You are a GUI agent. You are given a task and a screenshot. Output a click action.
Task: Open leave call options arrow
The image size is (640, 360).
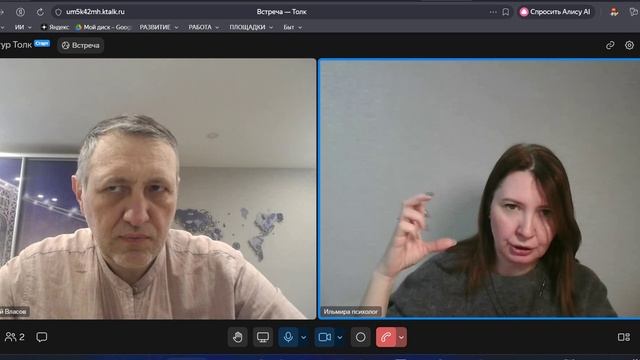pyautogui.click(x=402, y=338)
